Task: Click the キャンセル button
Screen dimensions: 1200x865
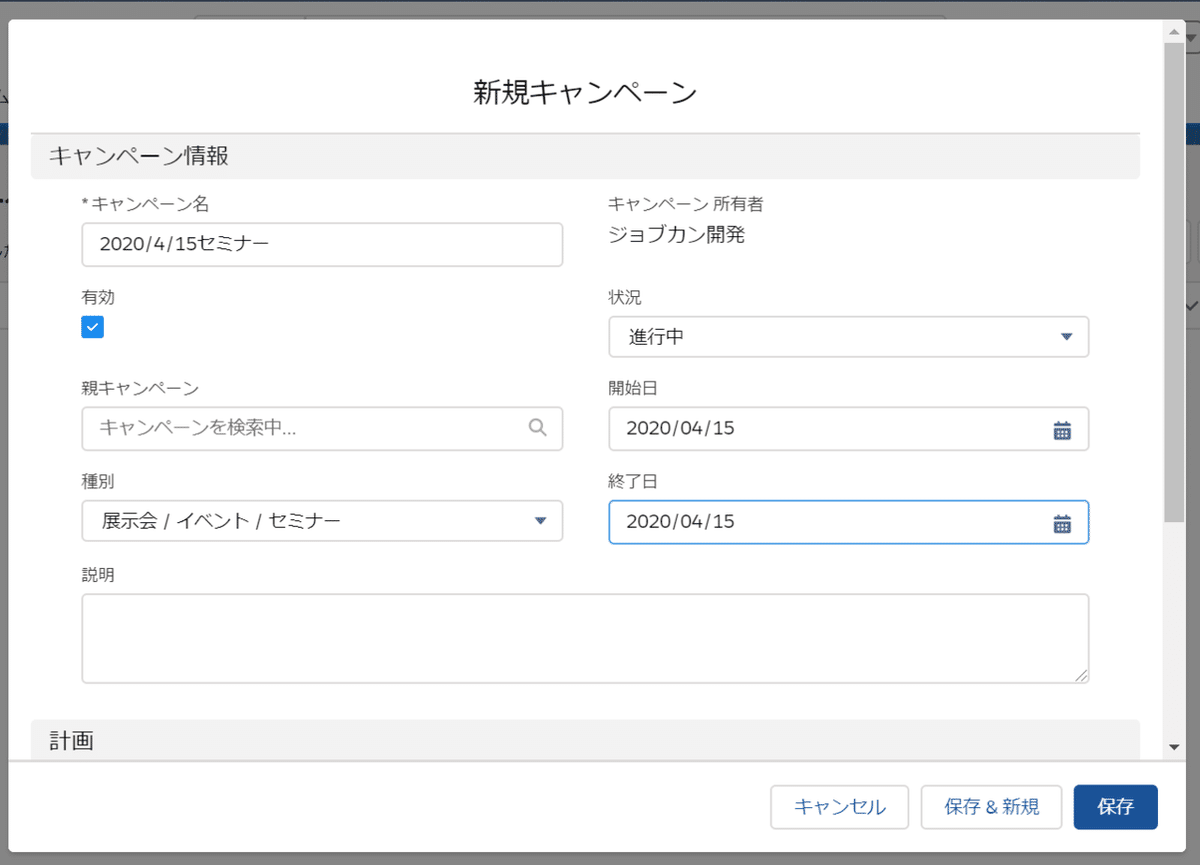Action: pyautogui.click(x=839, y=807)
